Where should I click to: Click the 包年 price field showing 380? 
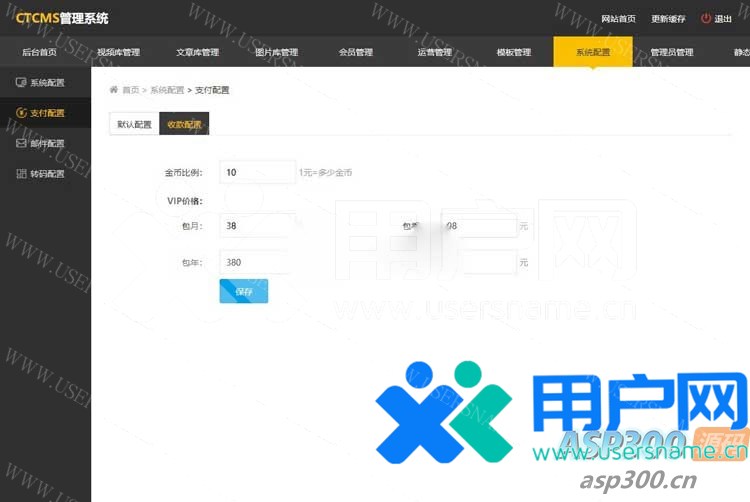pyautogui.click(x=257, y=262)
